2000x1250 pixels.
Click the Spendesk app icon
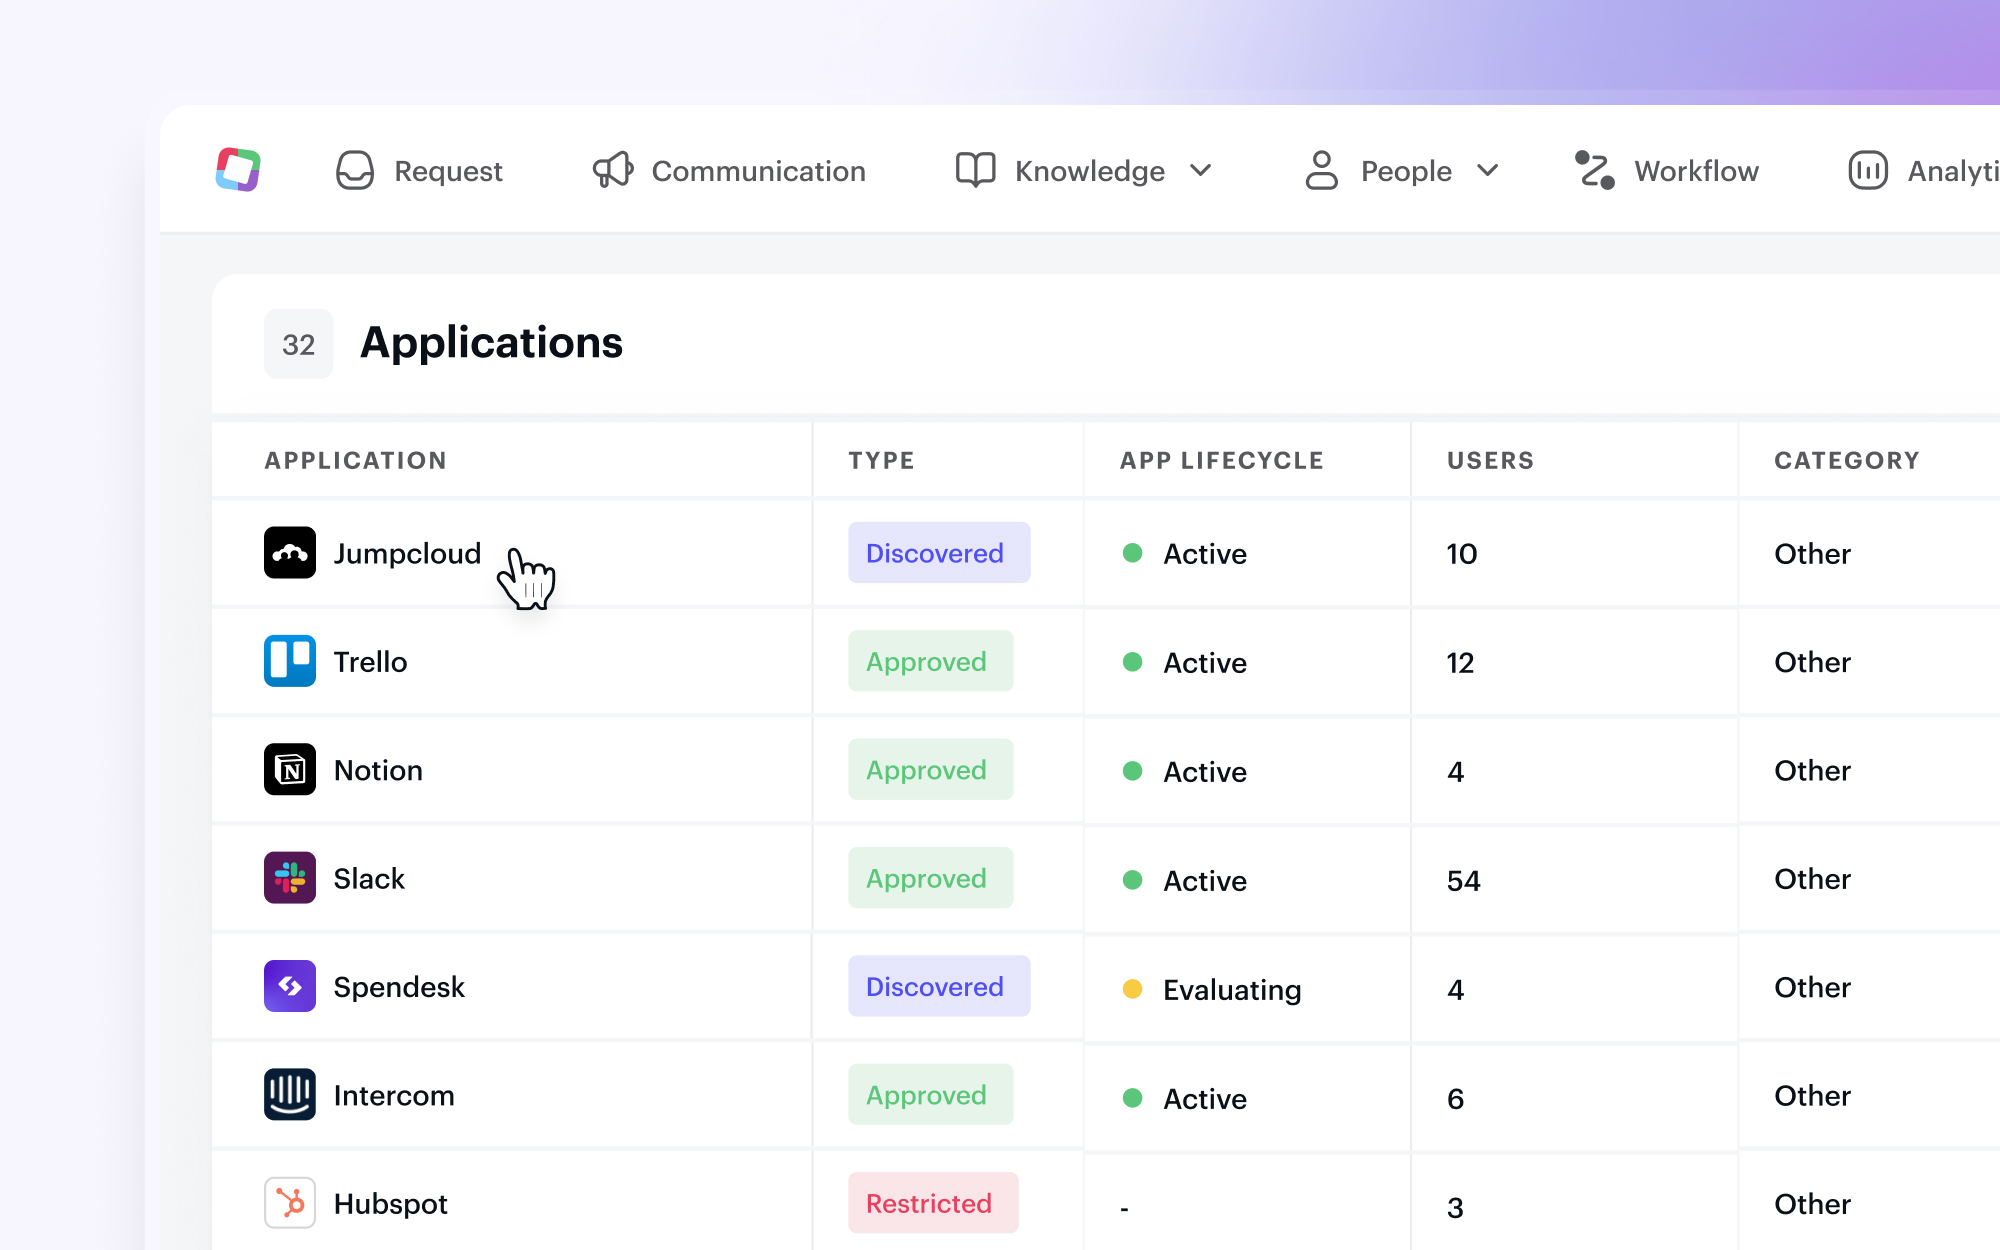pyautogui.click(x=290, y=987)
